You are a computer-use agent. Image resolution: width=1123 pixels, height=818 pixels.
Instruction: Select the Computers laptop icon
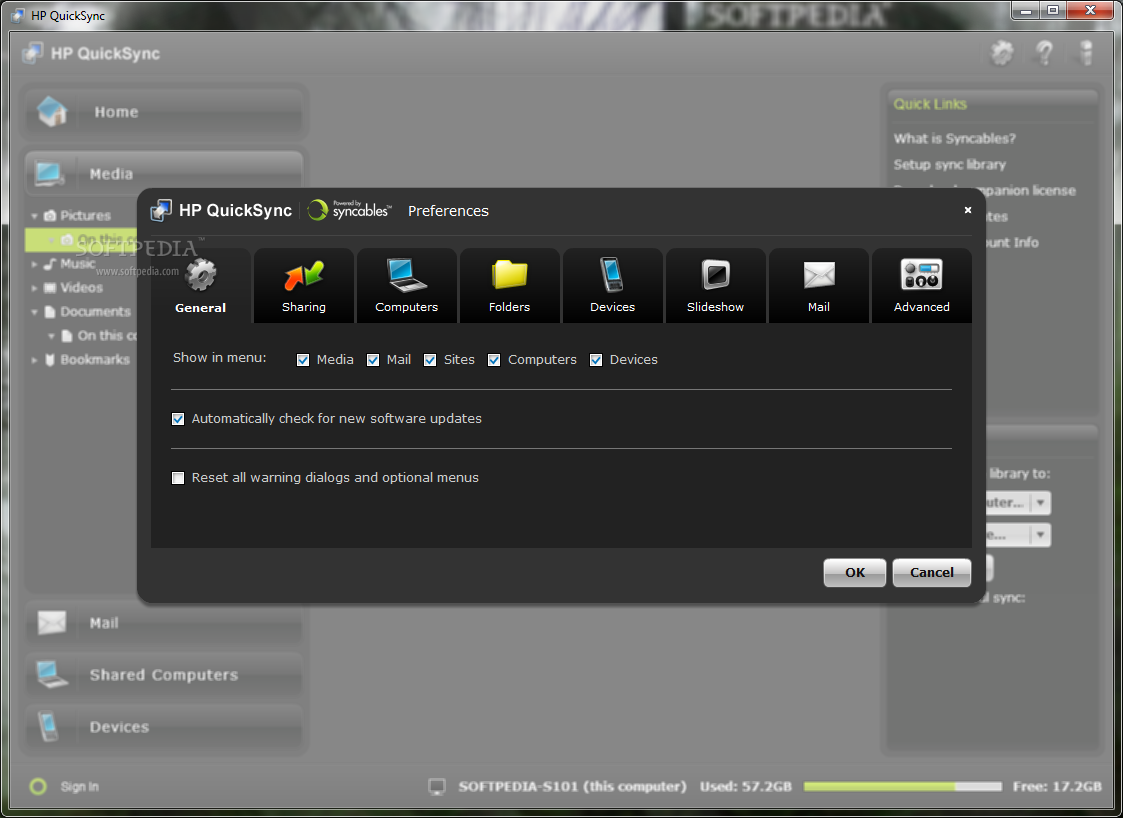(407, 275)
